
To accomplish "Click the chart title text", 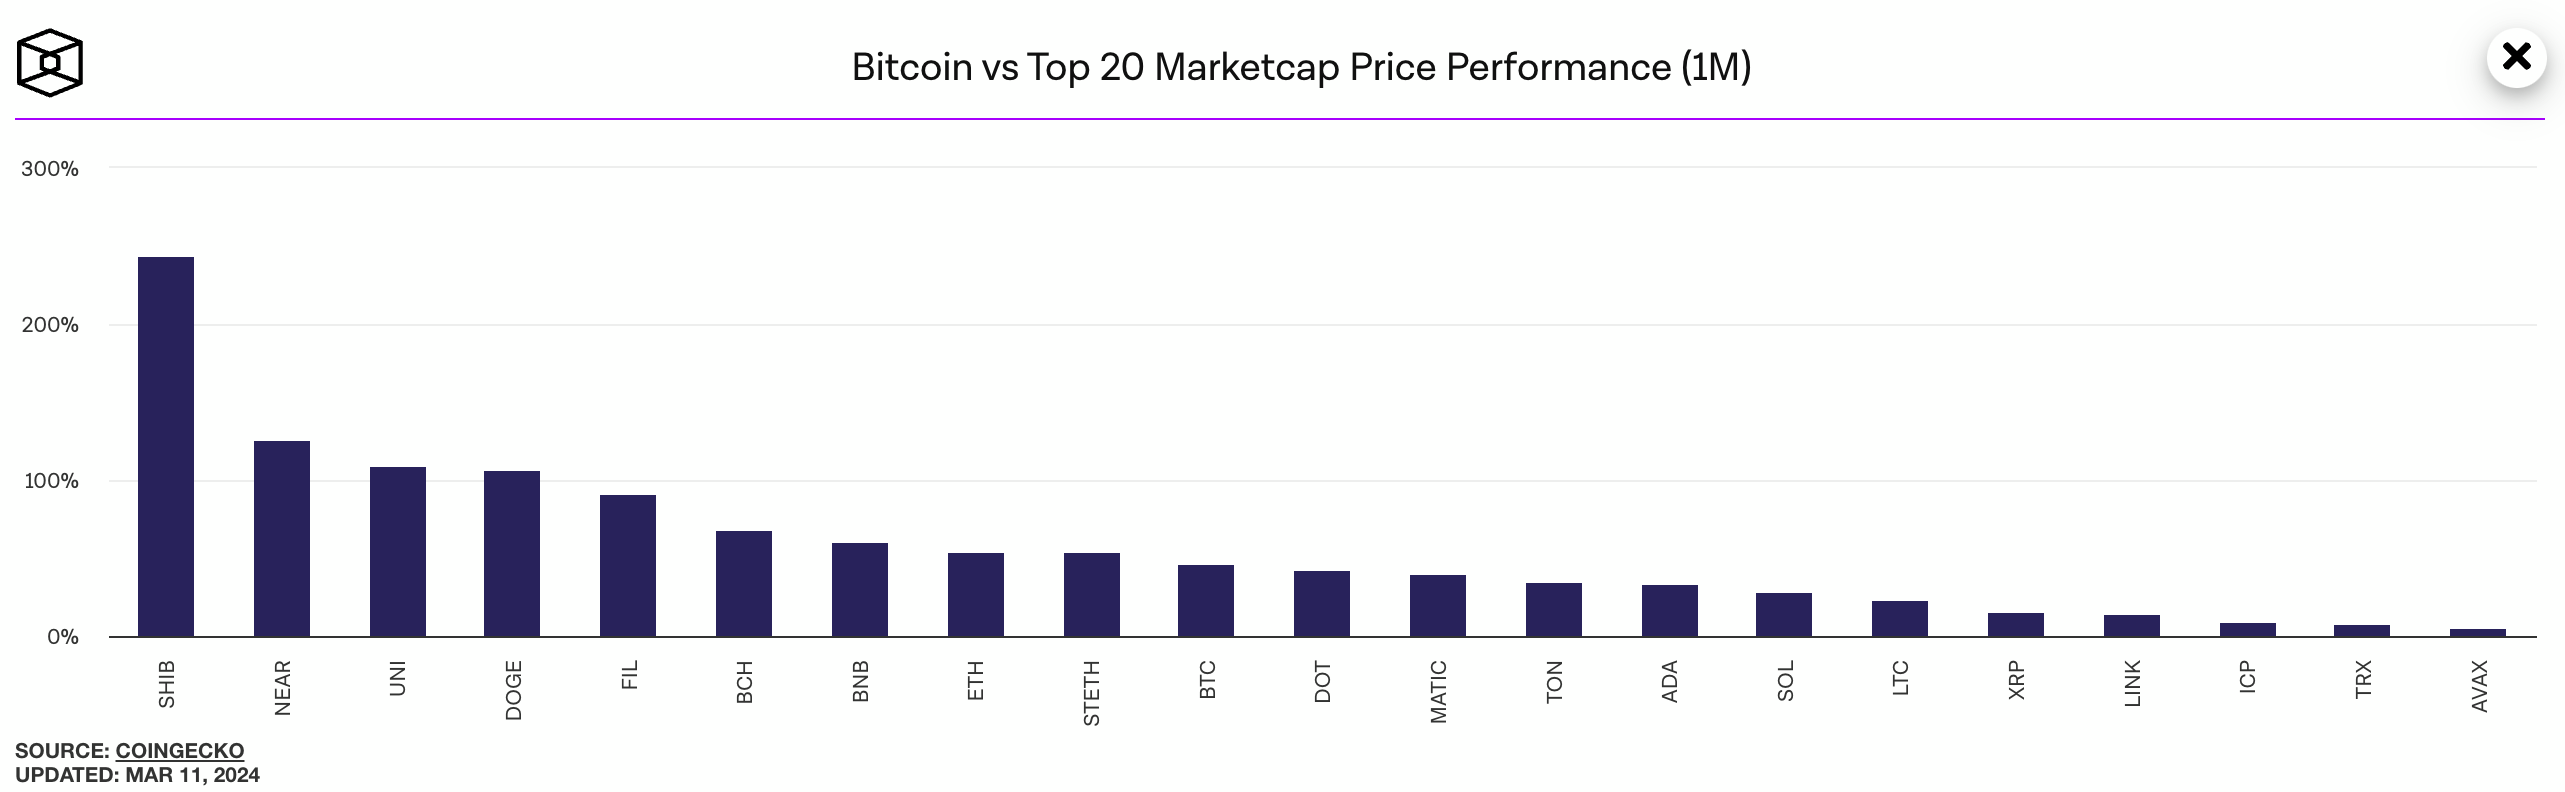I will pos(1301,67).
